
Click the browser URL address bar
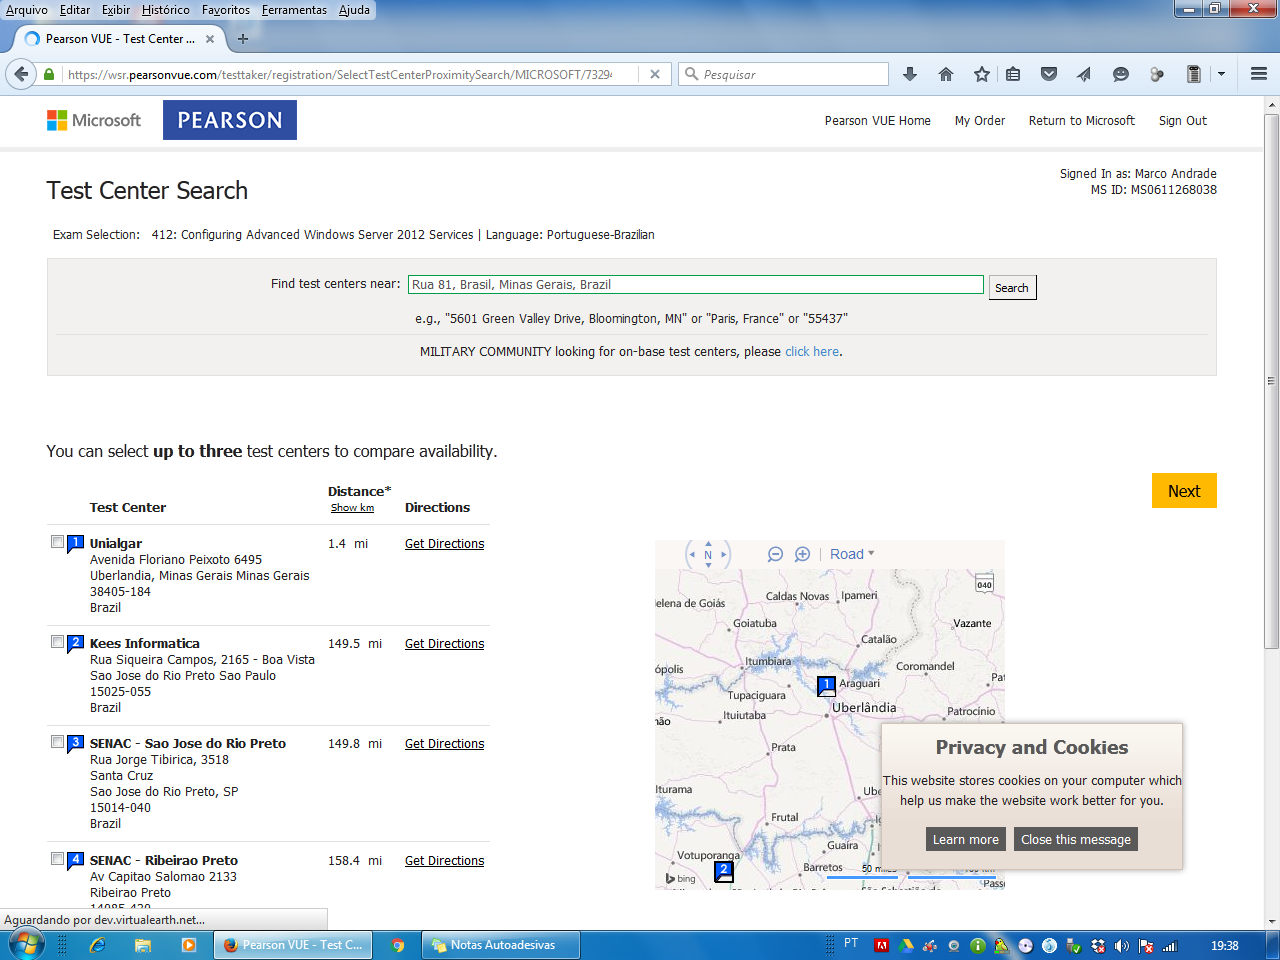pos(340,74)
